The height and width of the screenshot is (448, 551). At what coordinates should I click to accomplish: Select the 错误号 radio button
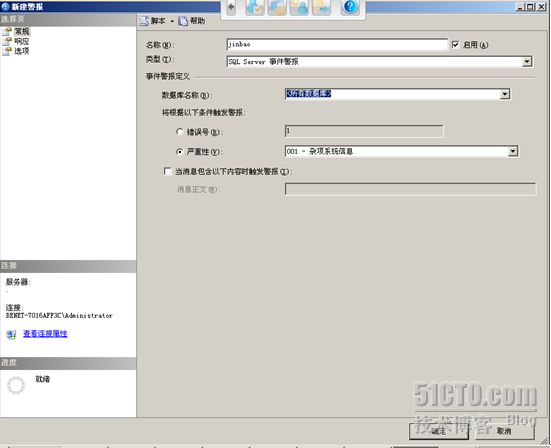[x=180, y=132]
